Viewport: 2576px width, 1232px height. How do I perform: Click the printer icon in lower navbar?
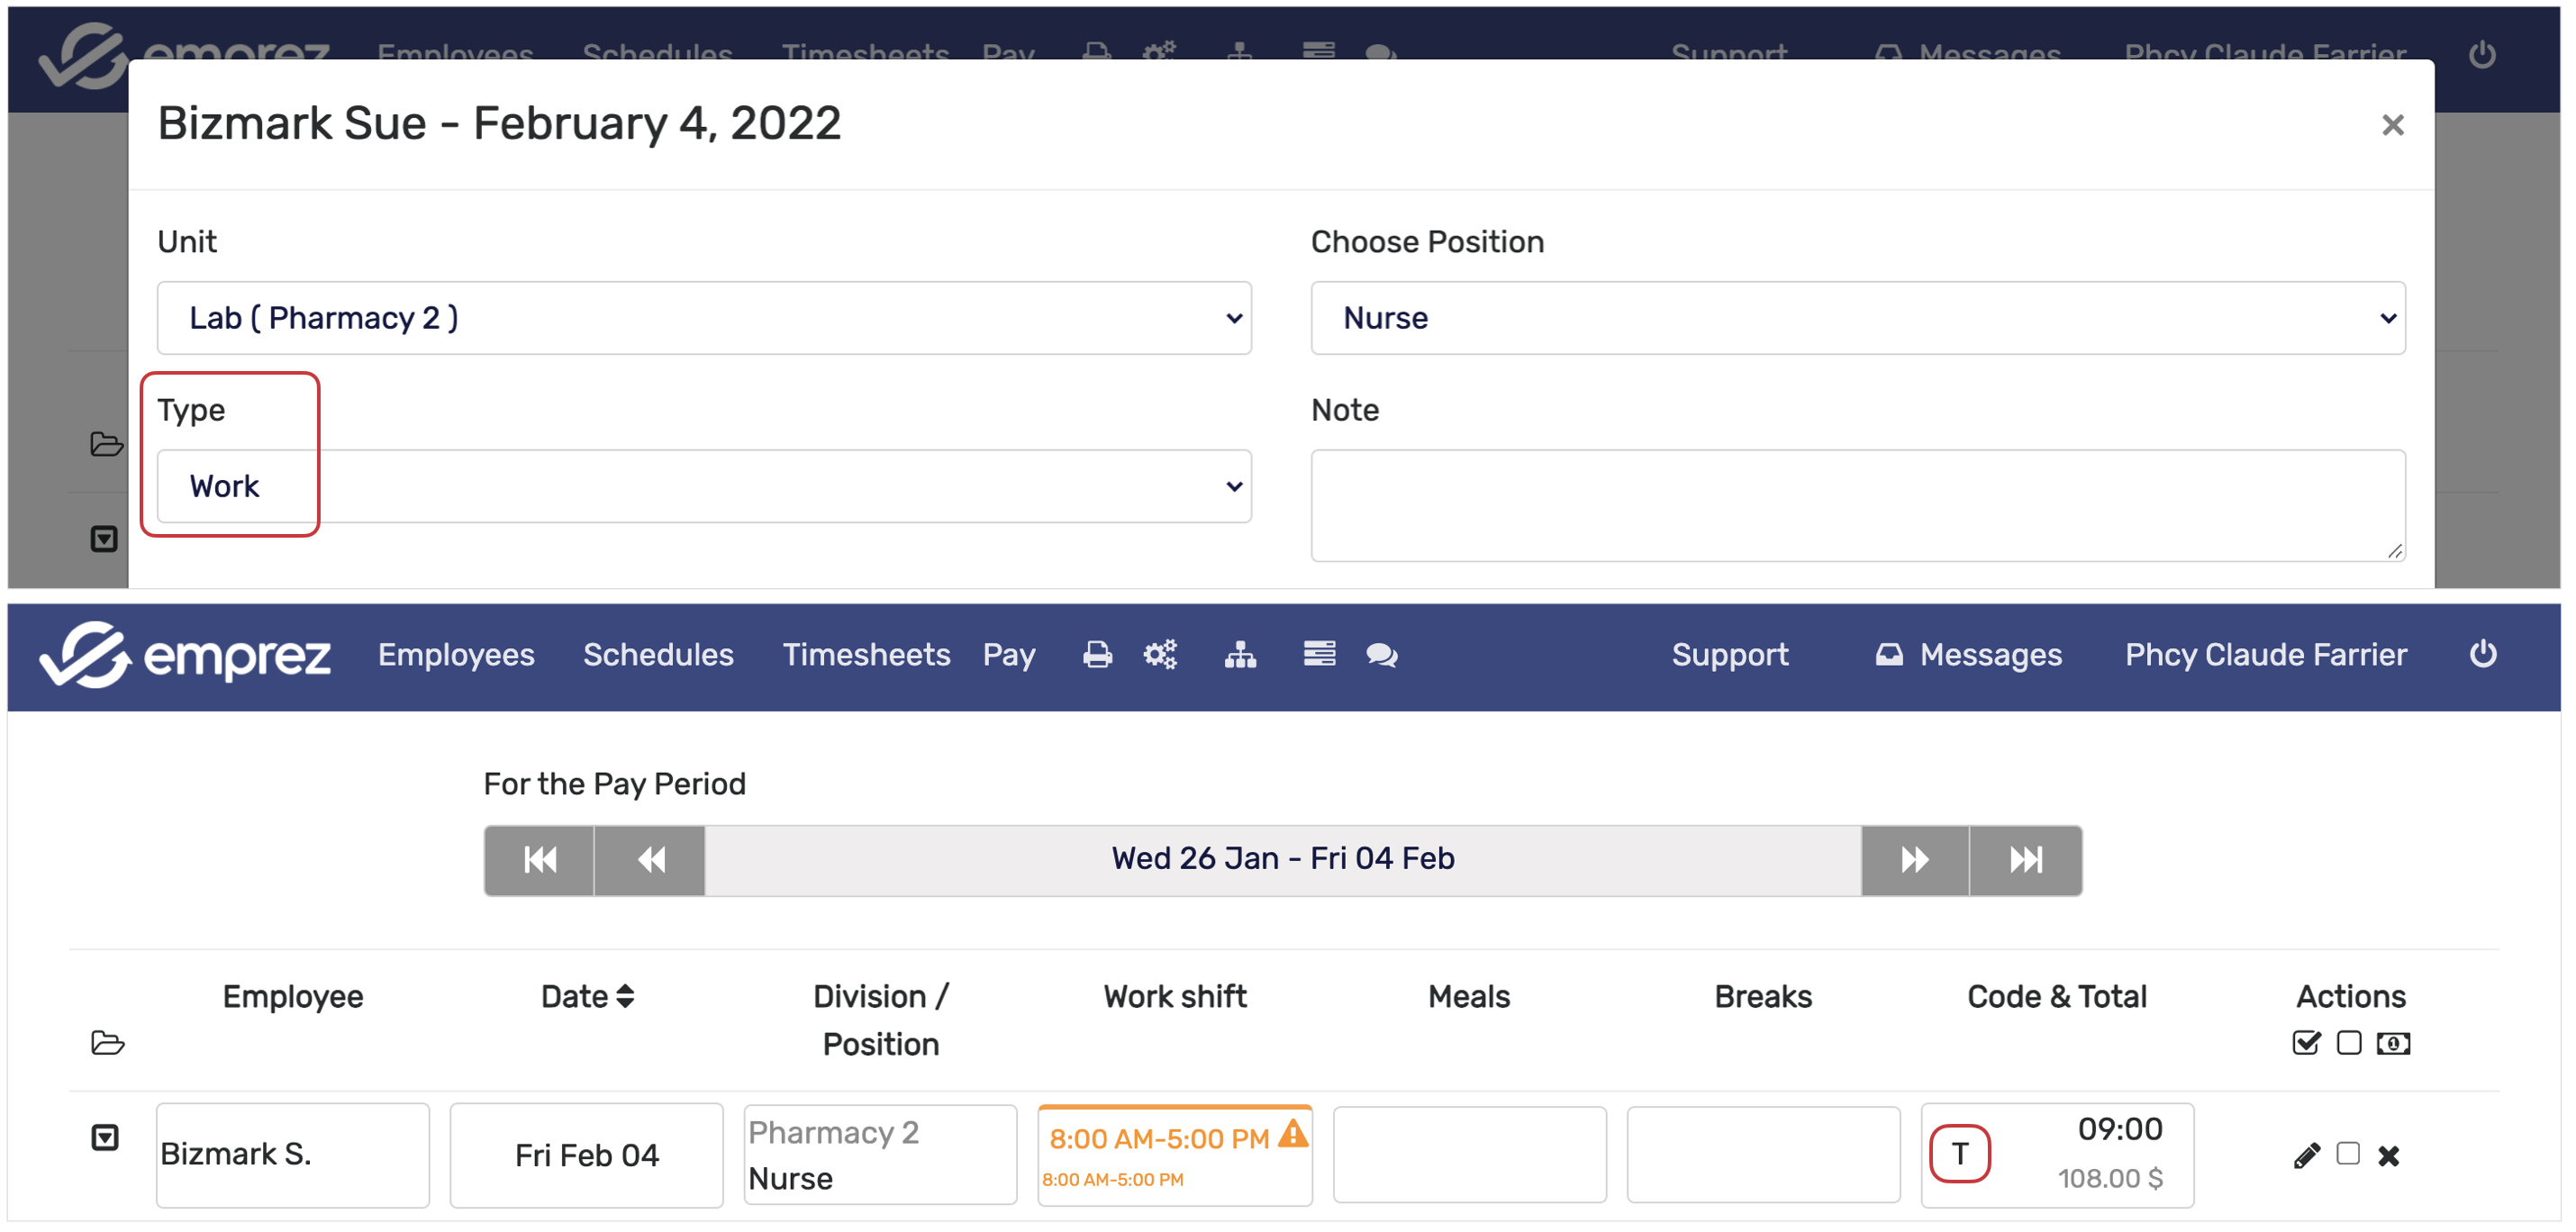[x=1097, y=655]
